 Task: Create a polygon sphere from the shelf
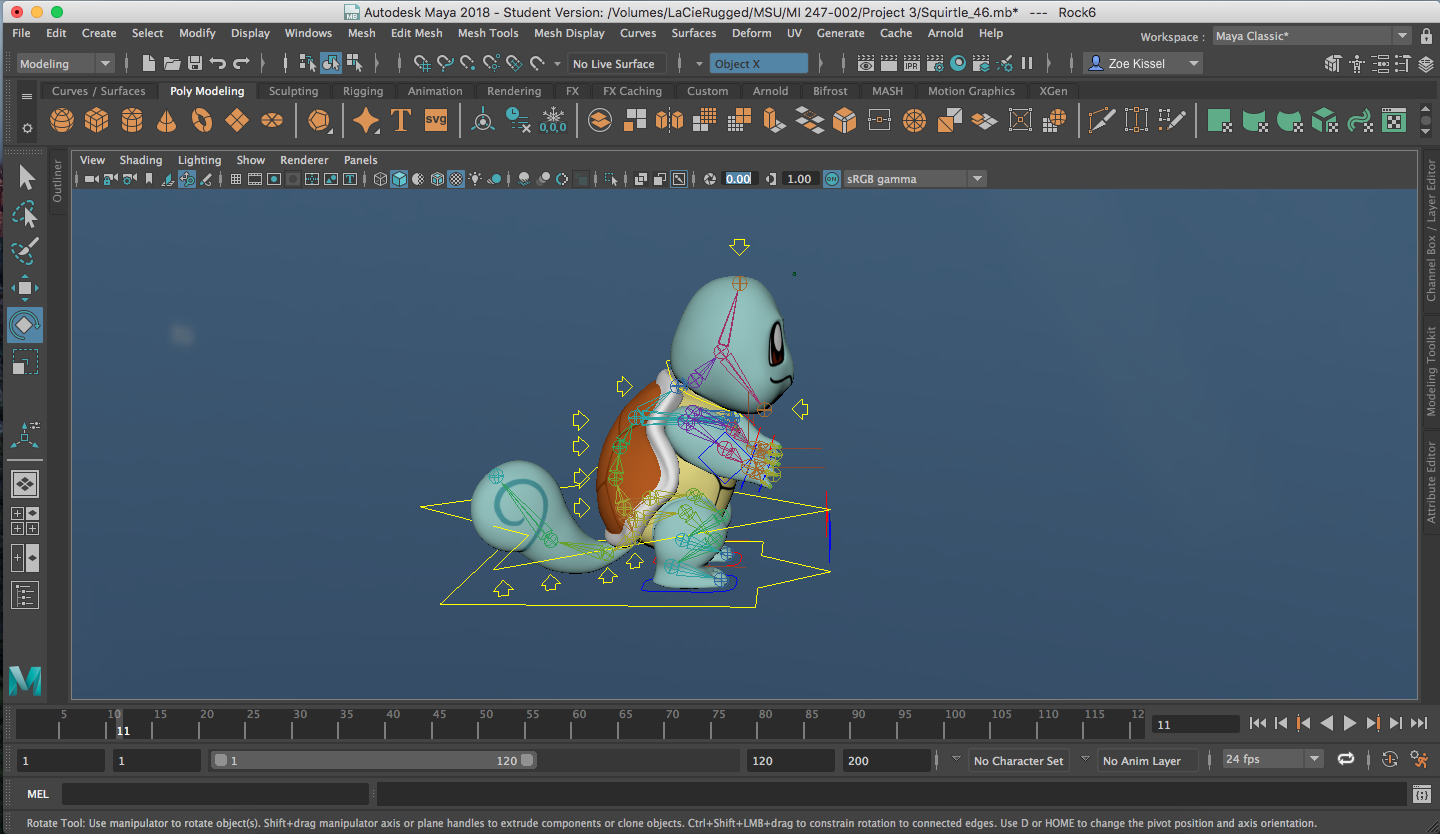(x=62, y=121)
